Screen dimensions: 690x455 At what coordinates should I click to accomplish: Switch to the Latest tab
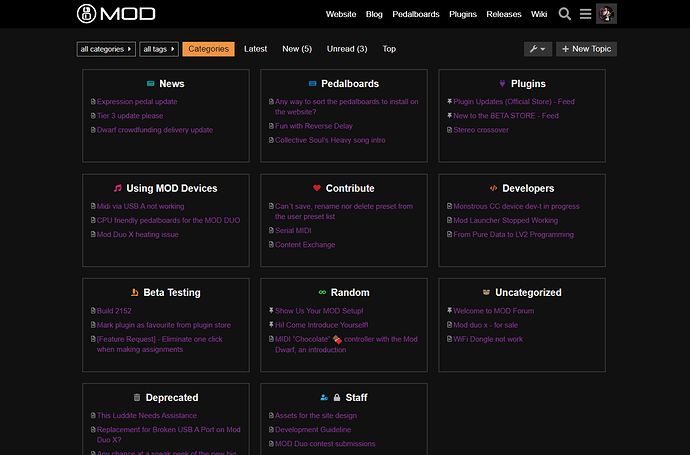point(256,49)
